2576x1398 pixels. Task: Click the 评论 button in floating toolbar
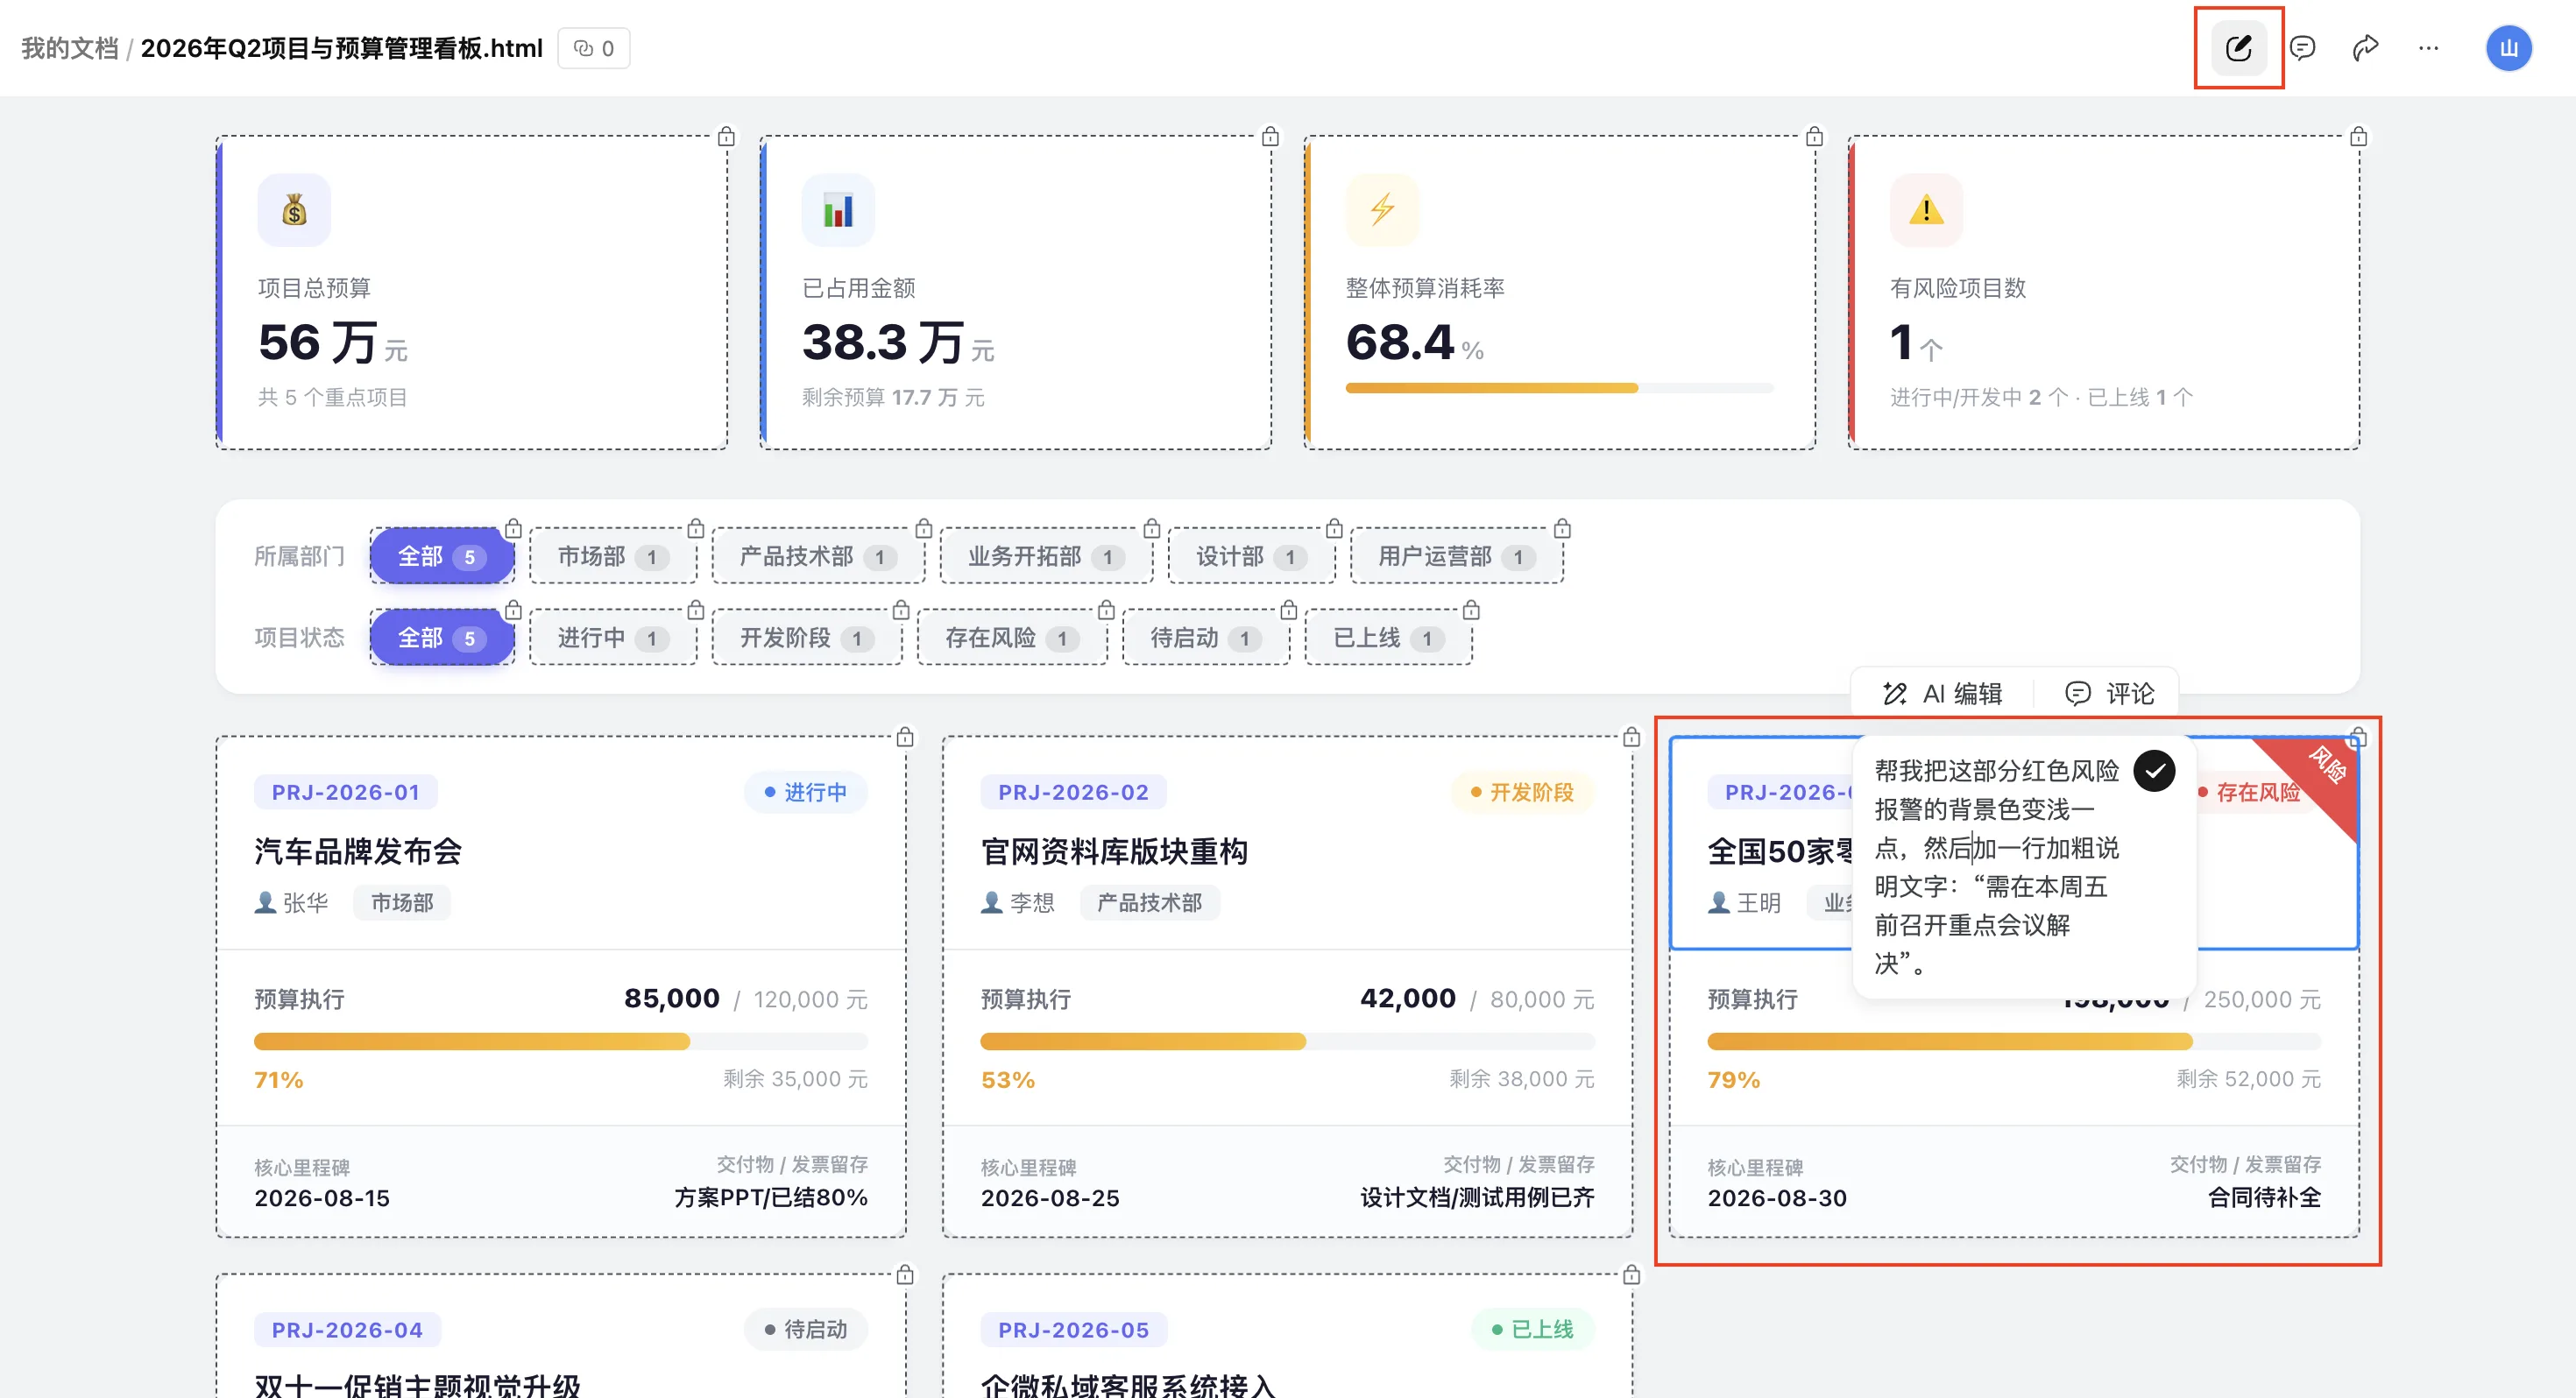(x=2110, y=693)
